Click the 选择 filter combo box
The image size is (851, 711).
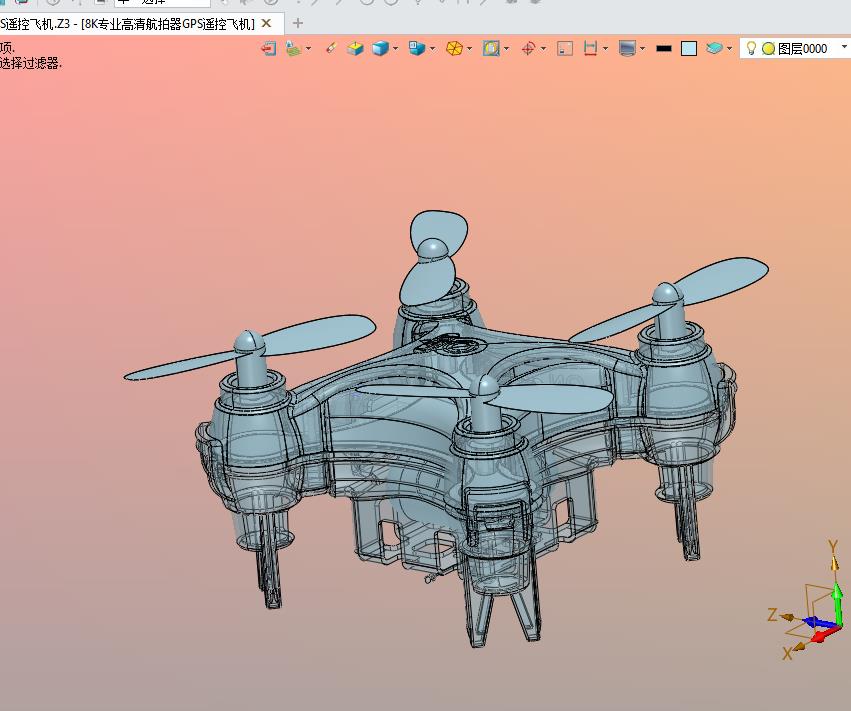pos(162,2)
